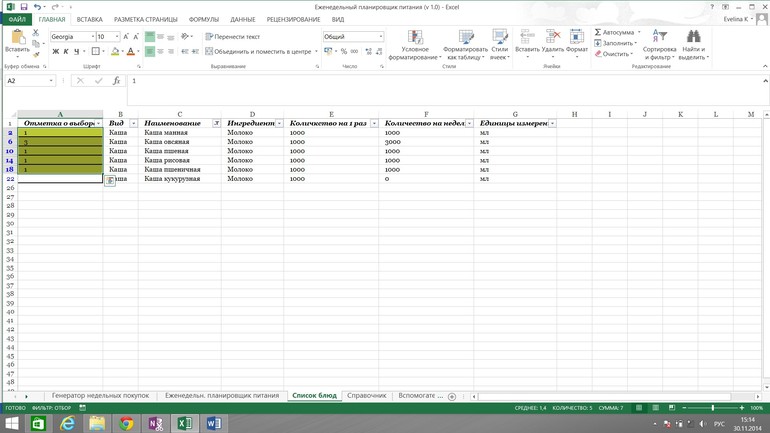
Task: Click the zoom slider in status bar
Action: [712, 408]
